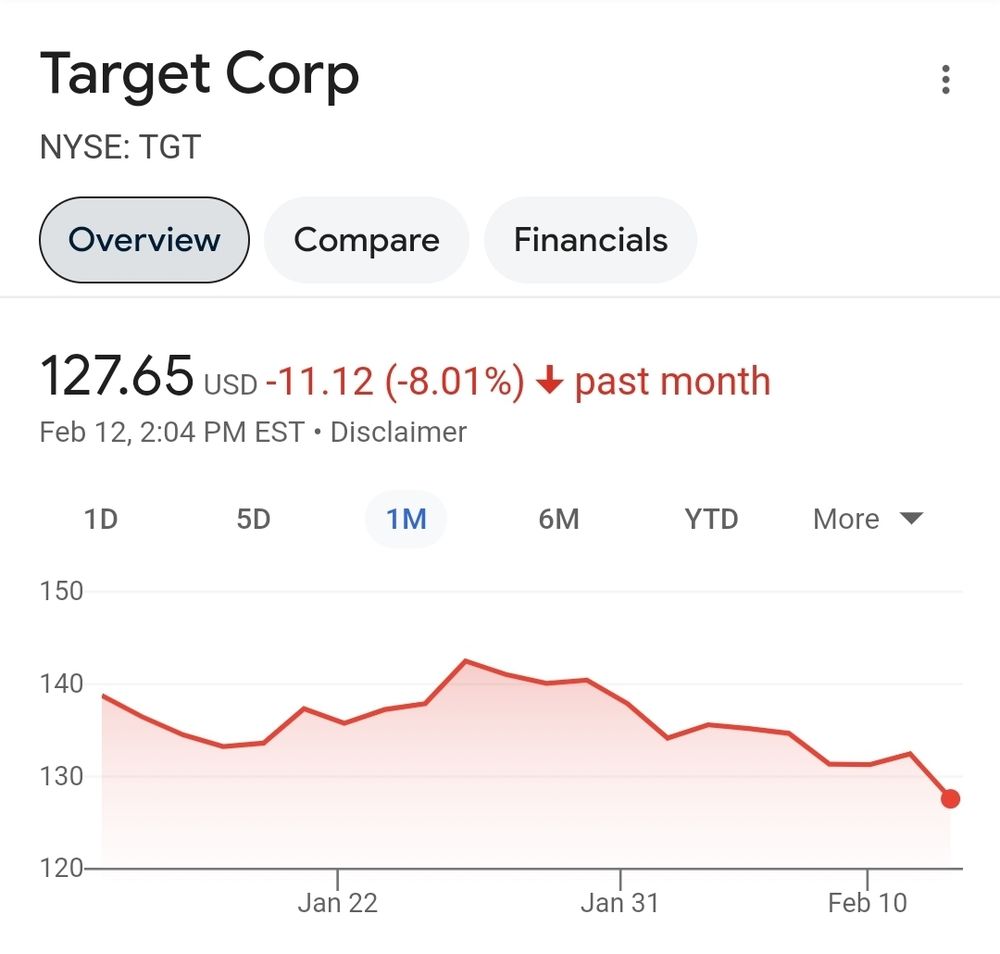This screenshot has width=1000, height=954.
Task: Select the 5D time range
Action: [x=253, y=519]
